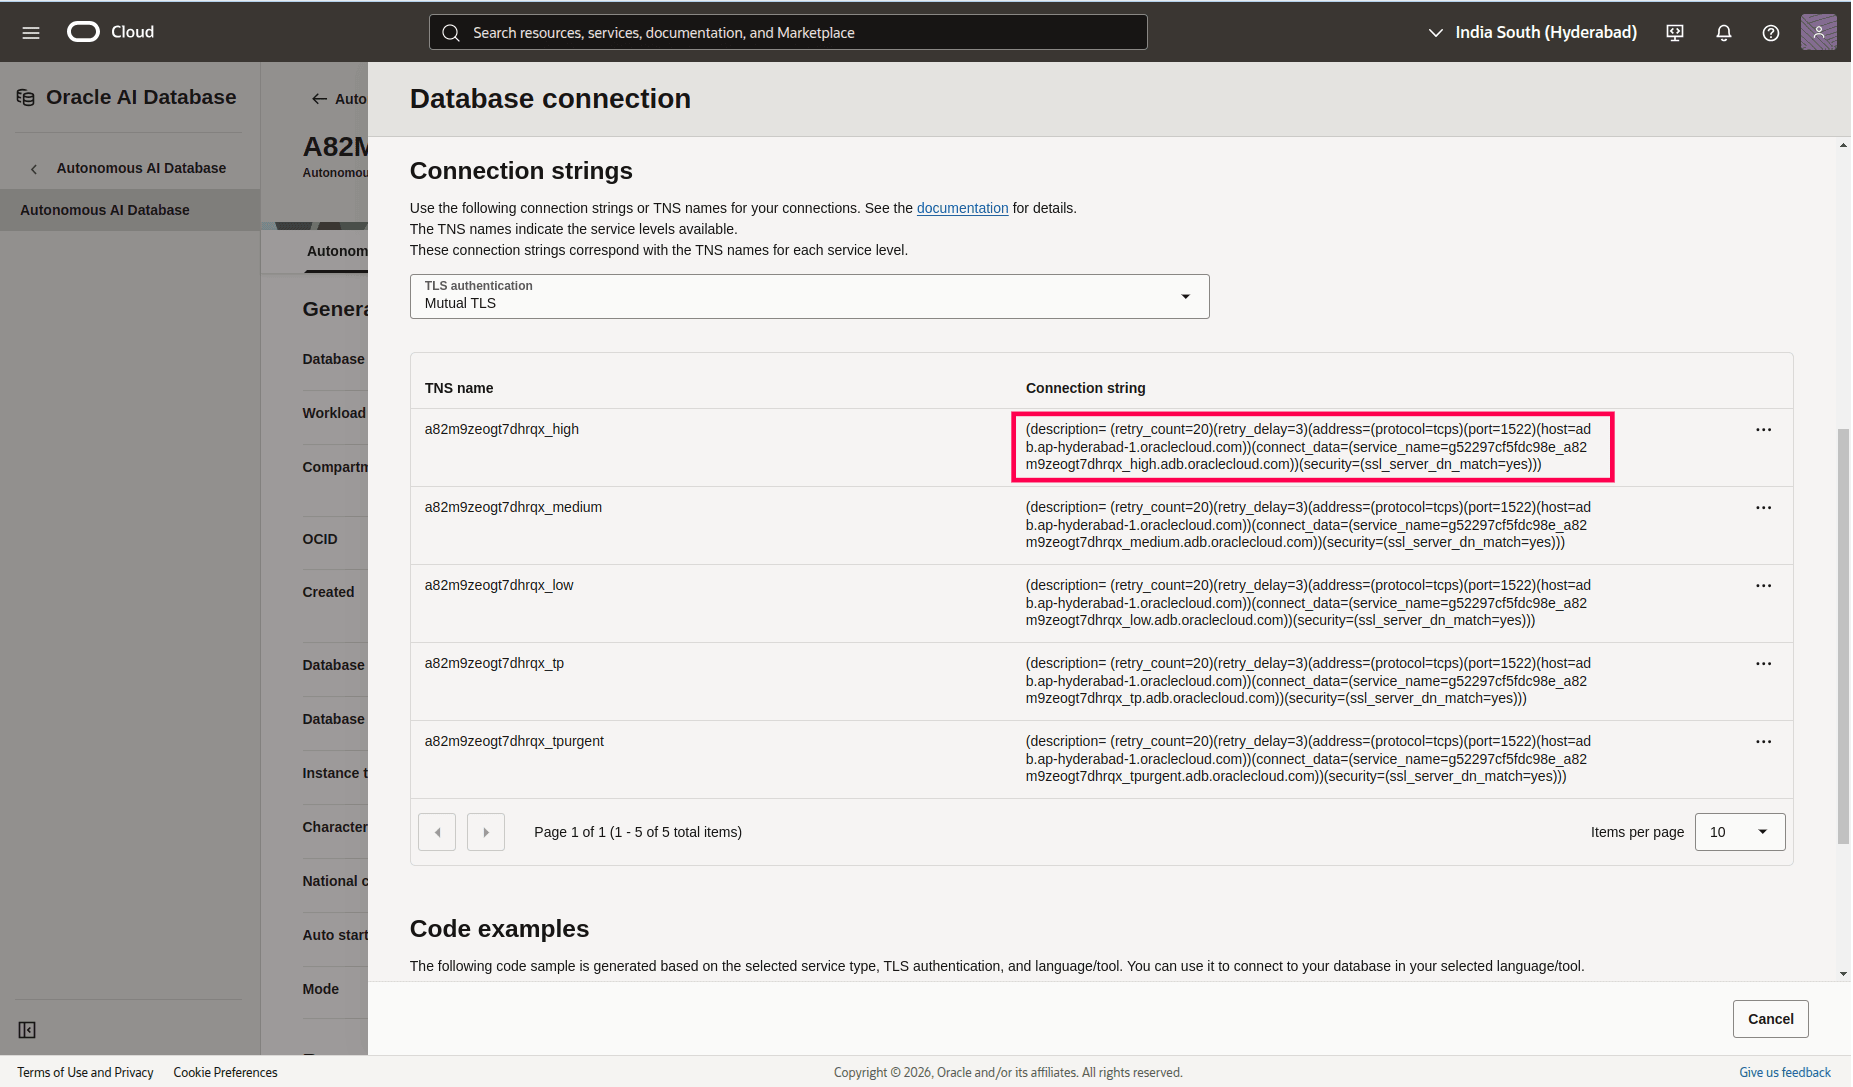Image resolution: width=1853 pixels, height=1087 pixels.
Task: Click the Oracle AI Database sidebar title
Action: [141, 97]
